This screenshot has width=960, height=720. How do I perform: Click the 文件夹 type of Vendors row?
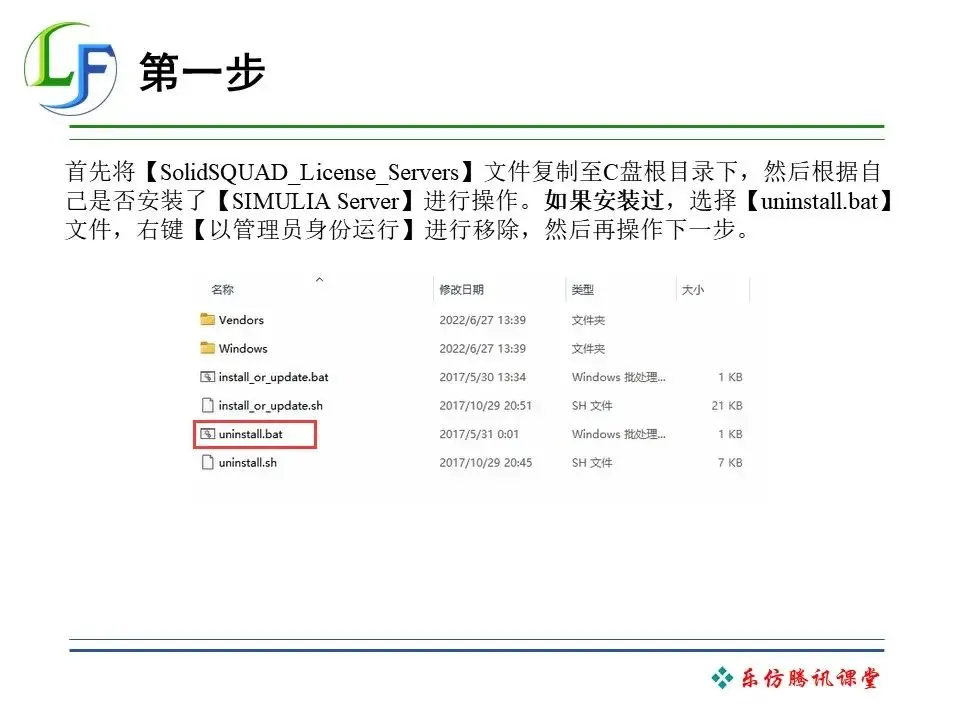point(588,320)
